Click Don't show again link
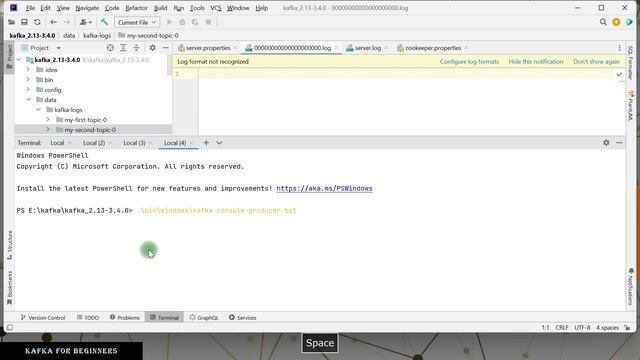Screen dimensions: 640x360 click(x=596, y=62)
